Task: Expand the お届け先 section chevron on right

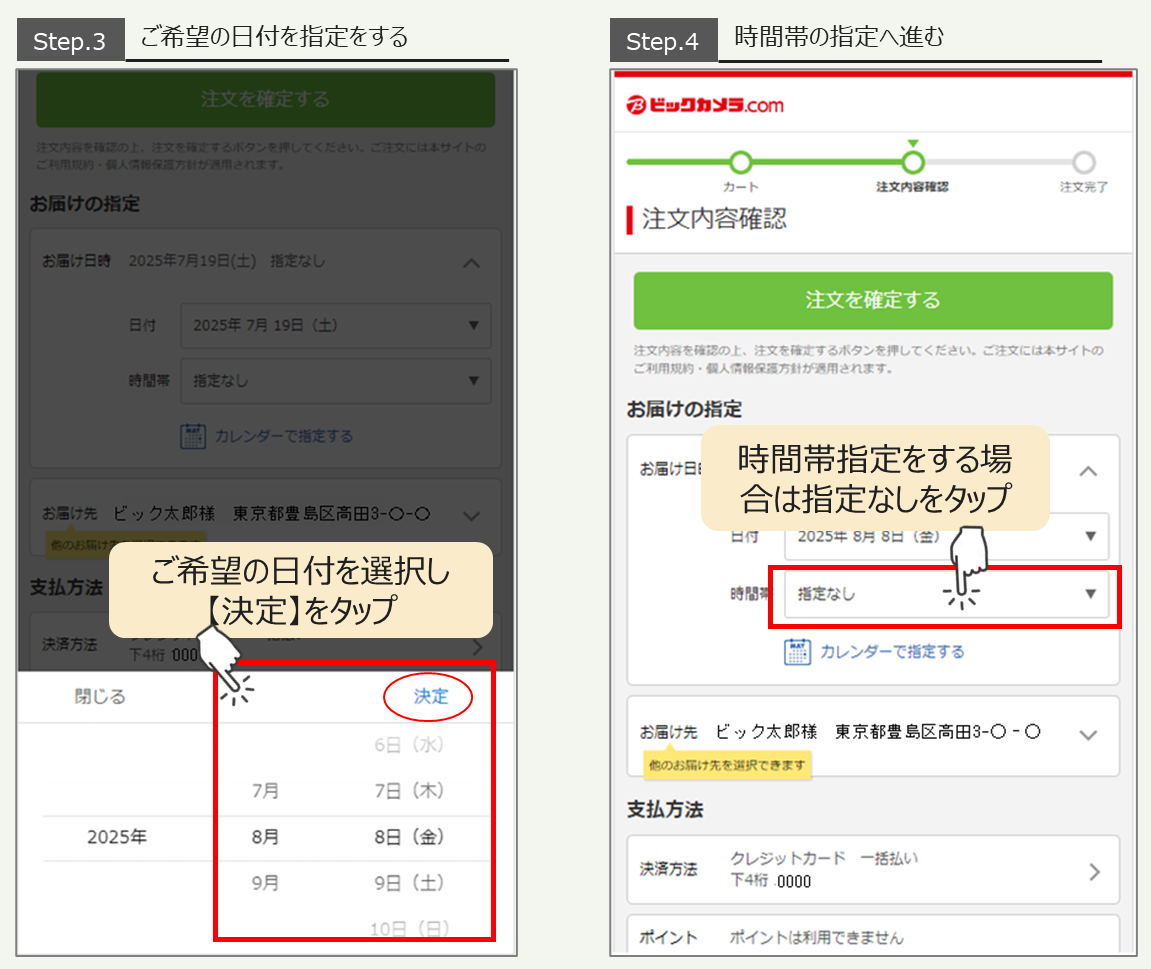Action: pos(1089,735)
